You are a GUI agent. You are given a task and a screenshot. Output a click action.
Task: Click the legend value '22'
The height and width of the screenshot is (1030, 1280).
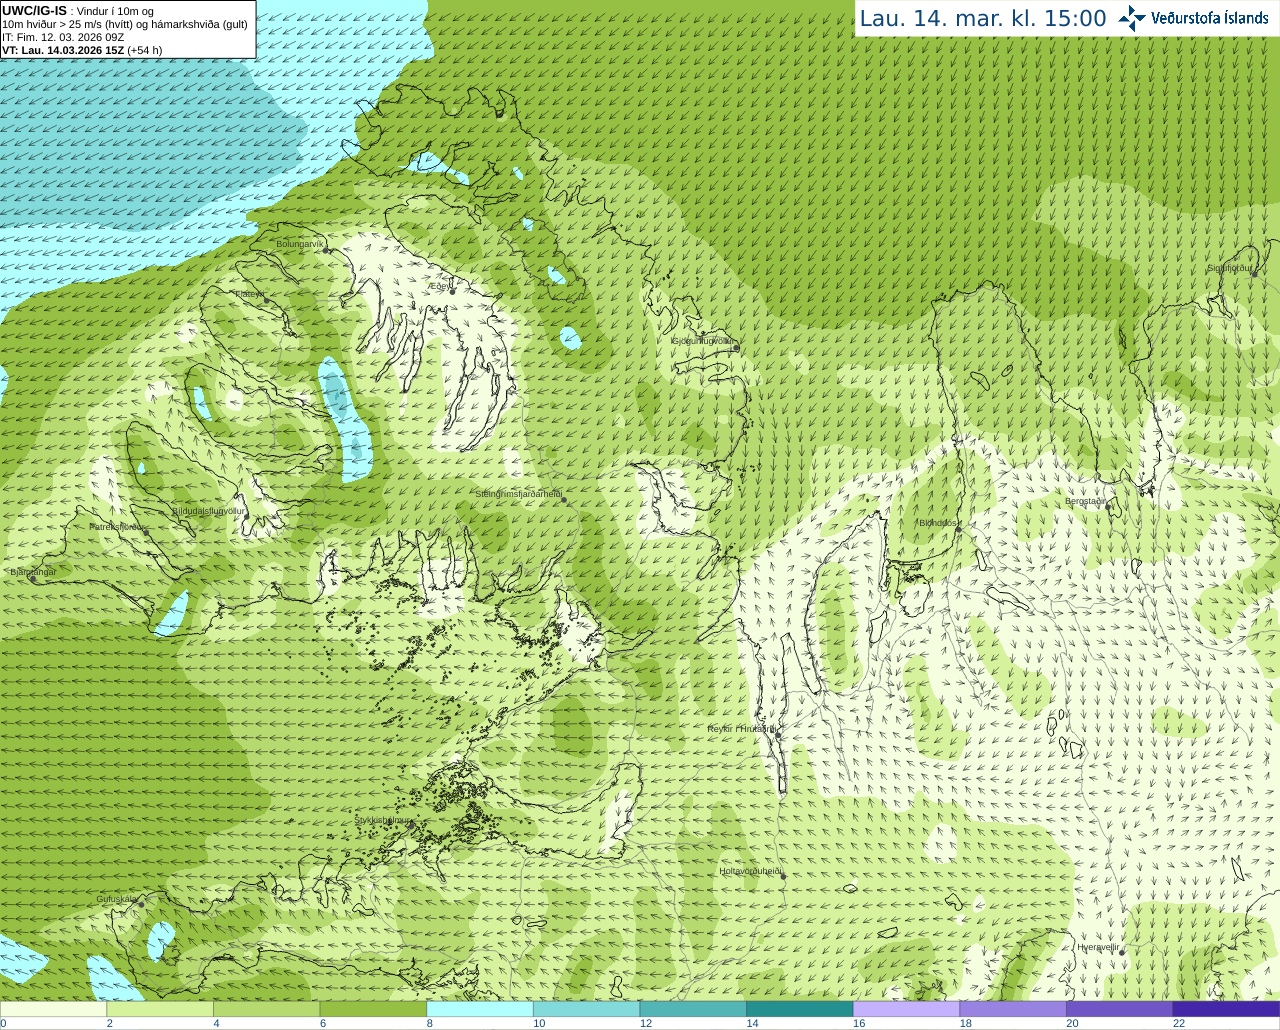(1179, 1023)
